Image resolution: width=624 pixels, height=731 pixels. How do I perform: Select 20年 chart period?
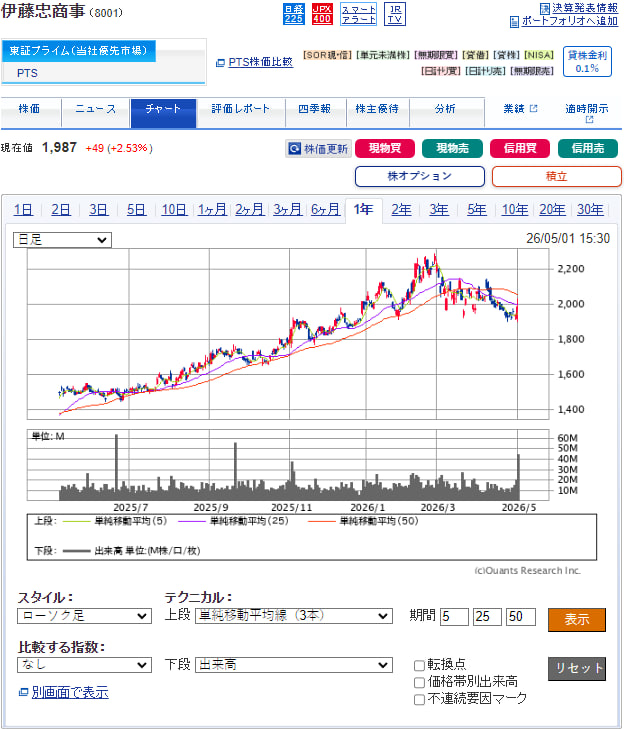pyautogui.click(x=552, y=210)
